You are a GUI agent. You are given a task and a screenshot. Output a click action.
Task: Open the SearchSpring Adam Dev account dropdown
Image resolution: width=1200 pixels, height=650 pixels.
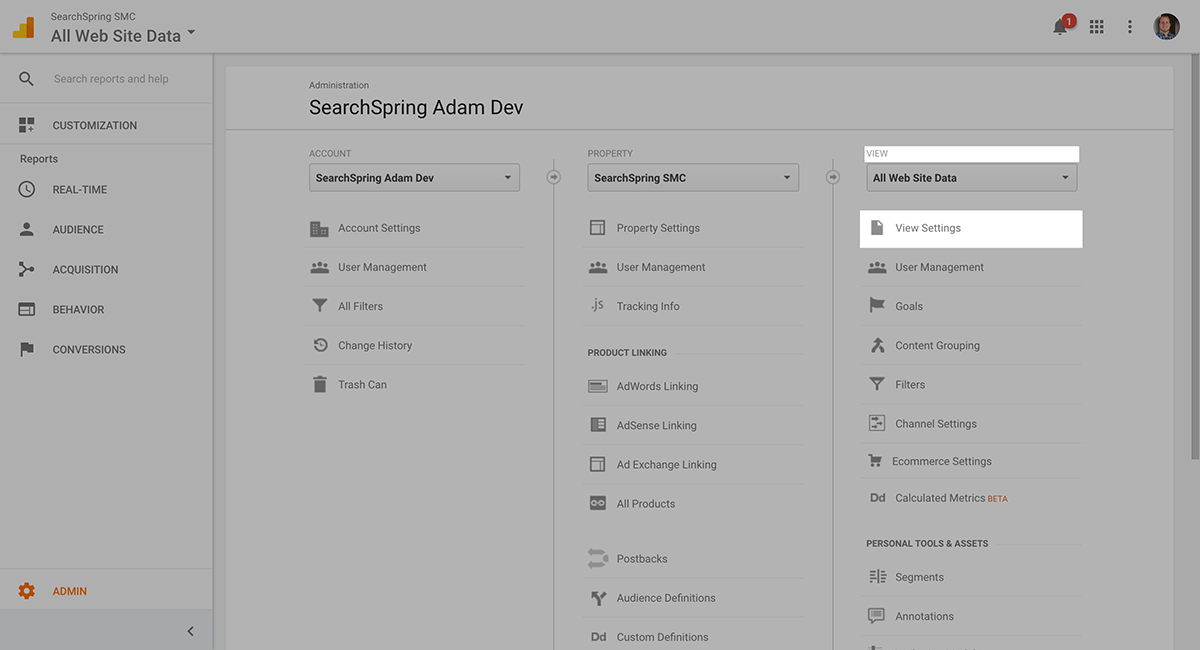pyautogui.click(x=414, y=178)
